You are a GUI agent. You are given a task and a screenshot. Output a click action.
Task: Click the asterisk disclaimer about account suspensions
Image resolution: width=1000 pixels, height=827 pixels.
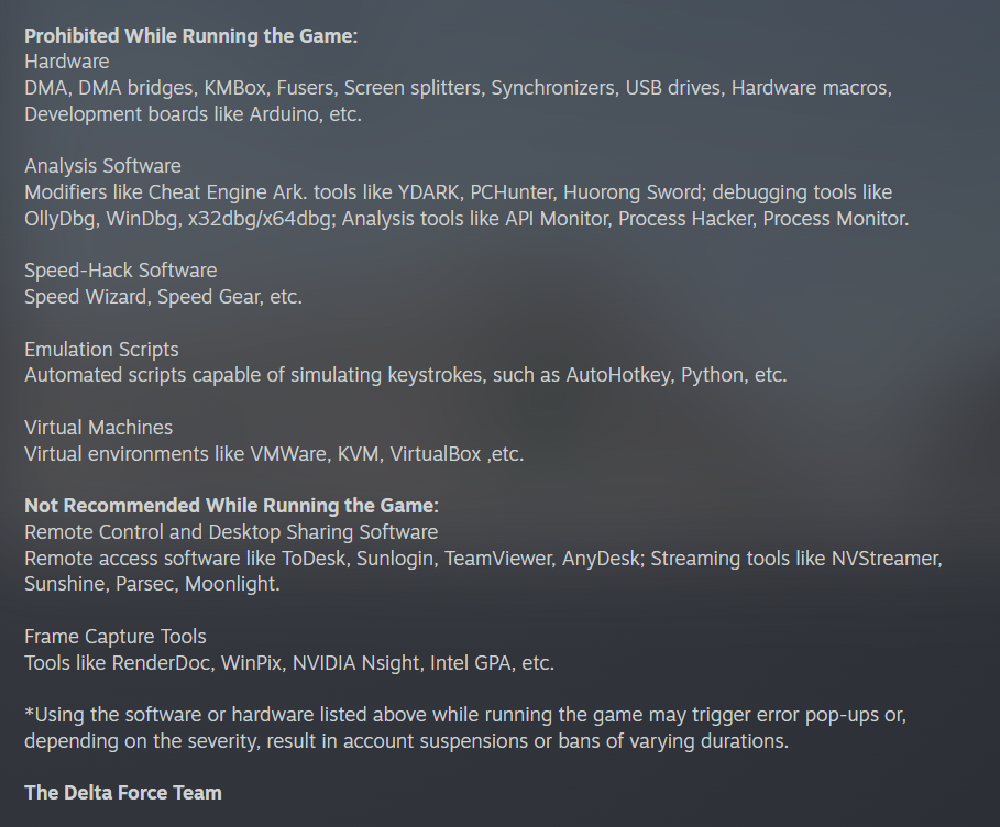point(465,728)
